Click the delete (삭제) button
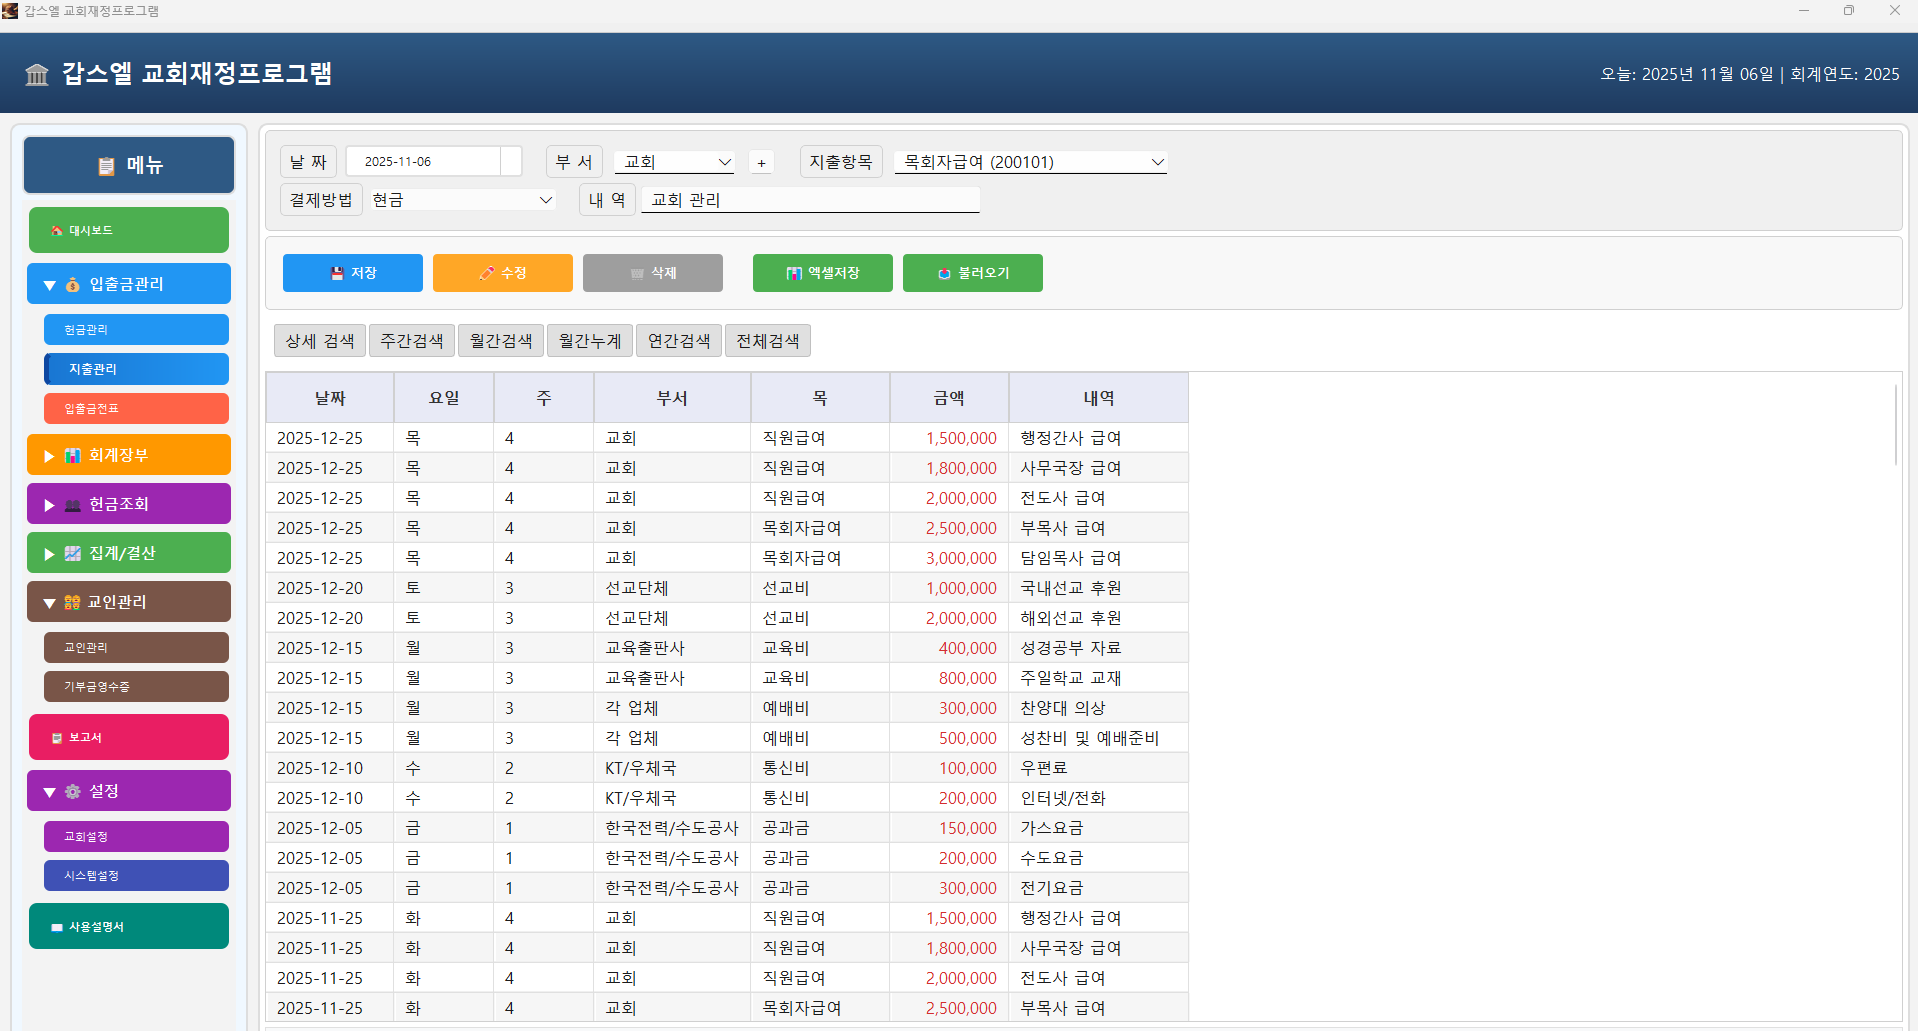This screenshot has width=1918, height=1031. [x=652, y=273]
